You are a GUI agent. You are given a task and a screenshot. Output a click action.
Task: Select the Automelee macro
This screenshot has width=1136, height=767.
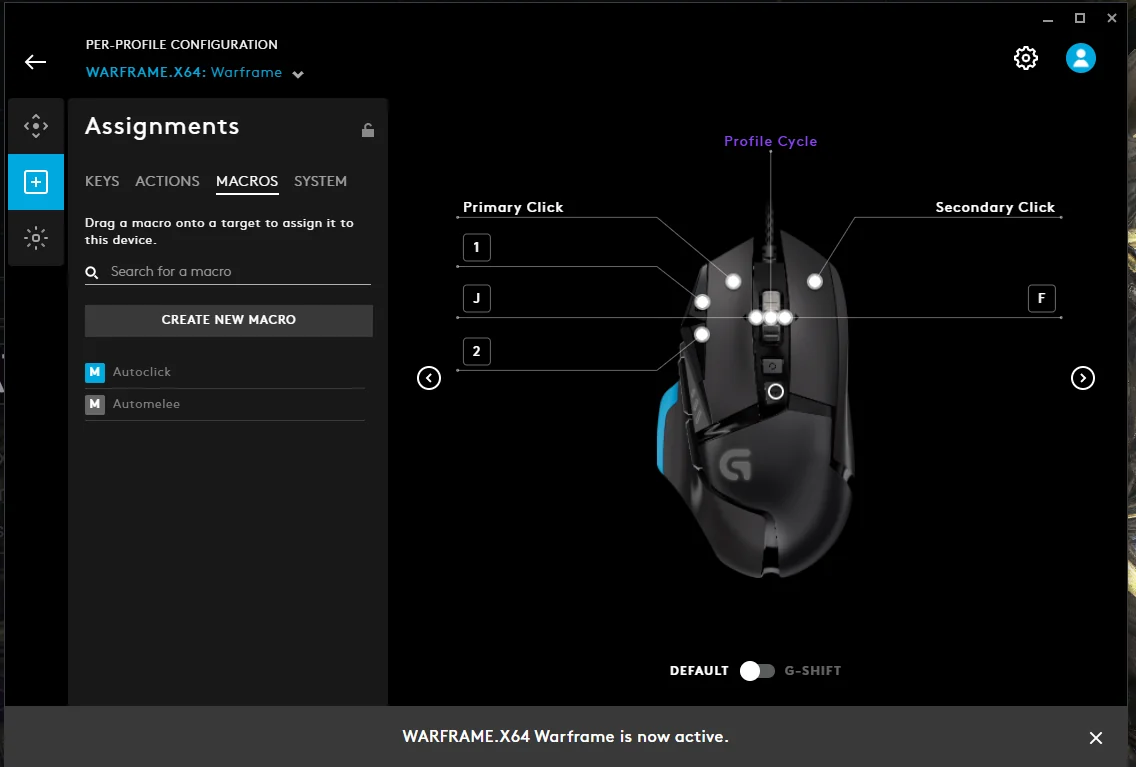(225, 404)
